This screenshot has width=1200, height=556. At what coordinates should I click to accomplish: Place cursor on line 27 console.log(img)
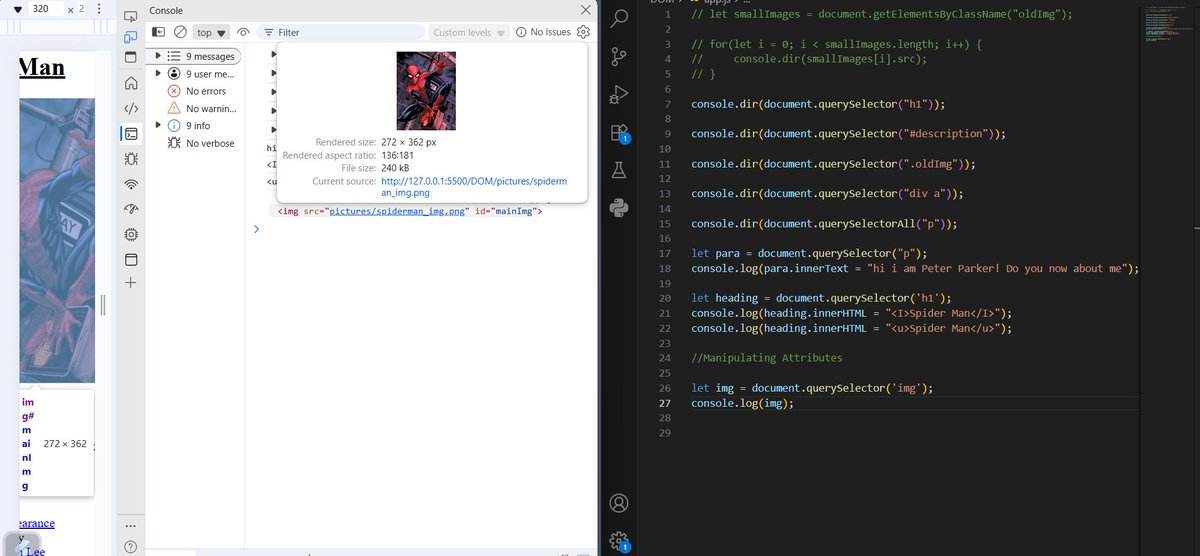[742, 403]
